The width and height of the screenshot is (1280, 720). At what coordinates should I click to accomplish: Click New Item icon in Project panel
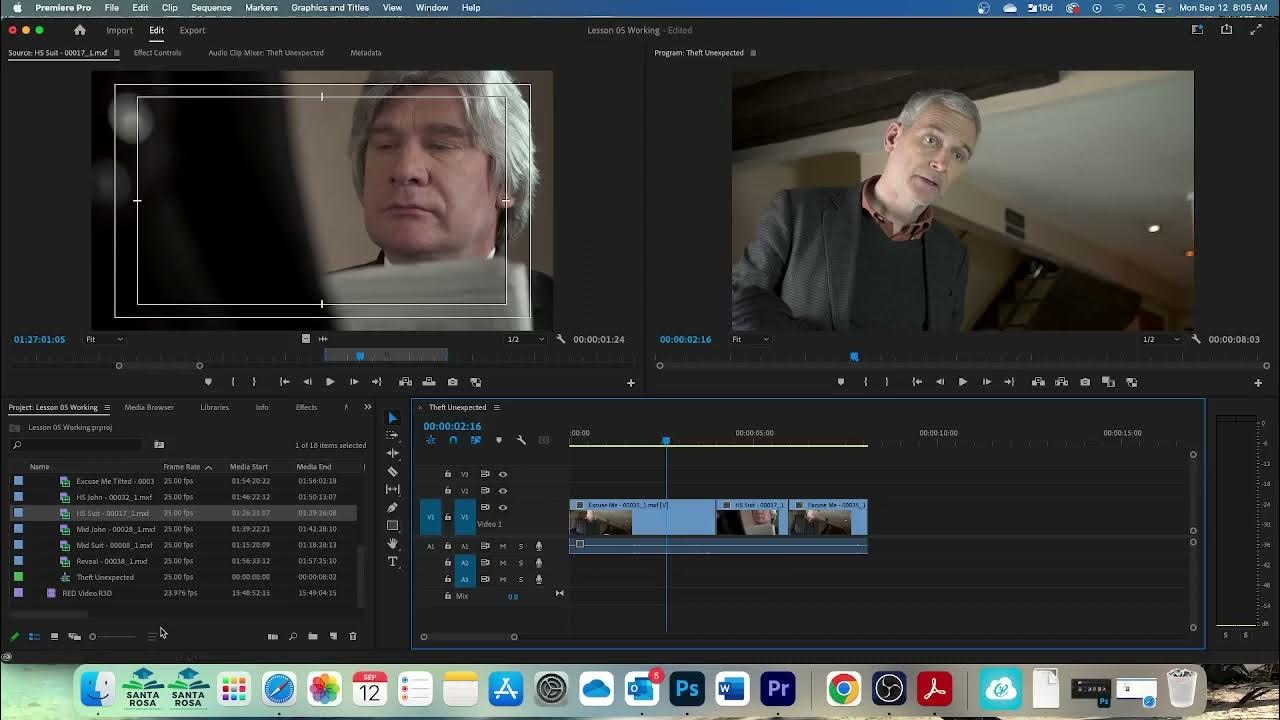coord(333,636)
